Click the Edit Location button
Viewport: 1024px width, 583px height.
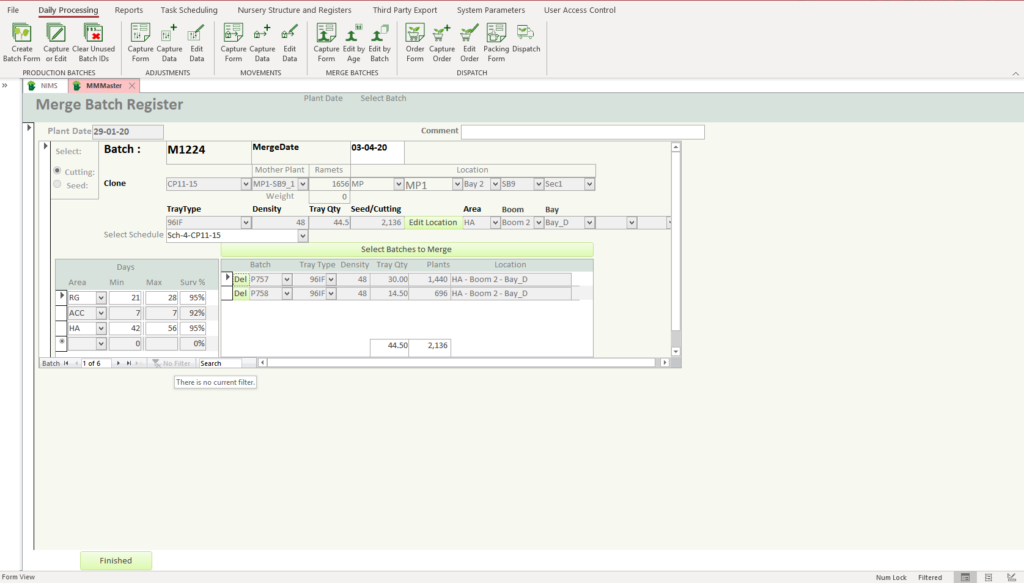click(x=432, y=223)
